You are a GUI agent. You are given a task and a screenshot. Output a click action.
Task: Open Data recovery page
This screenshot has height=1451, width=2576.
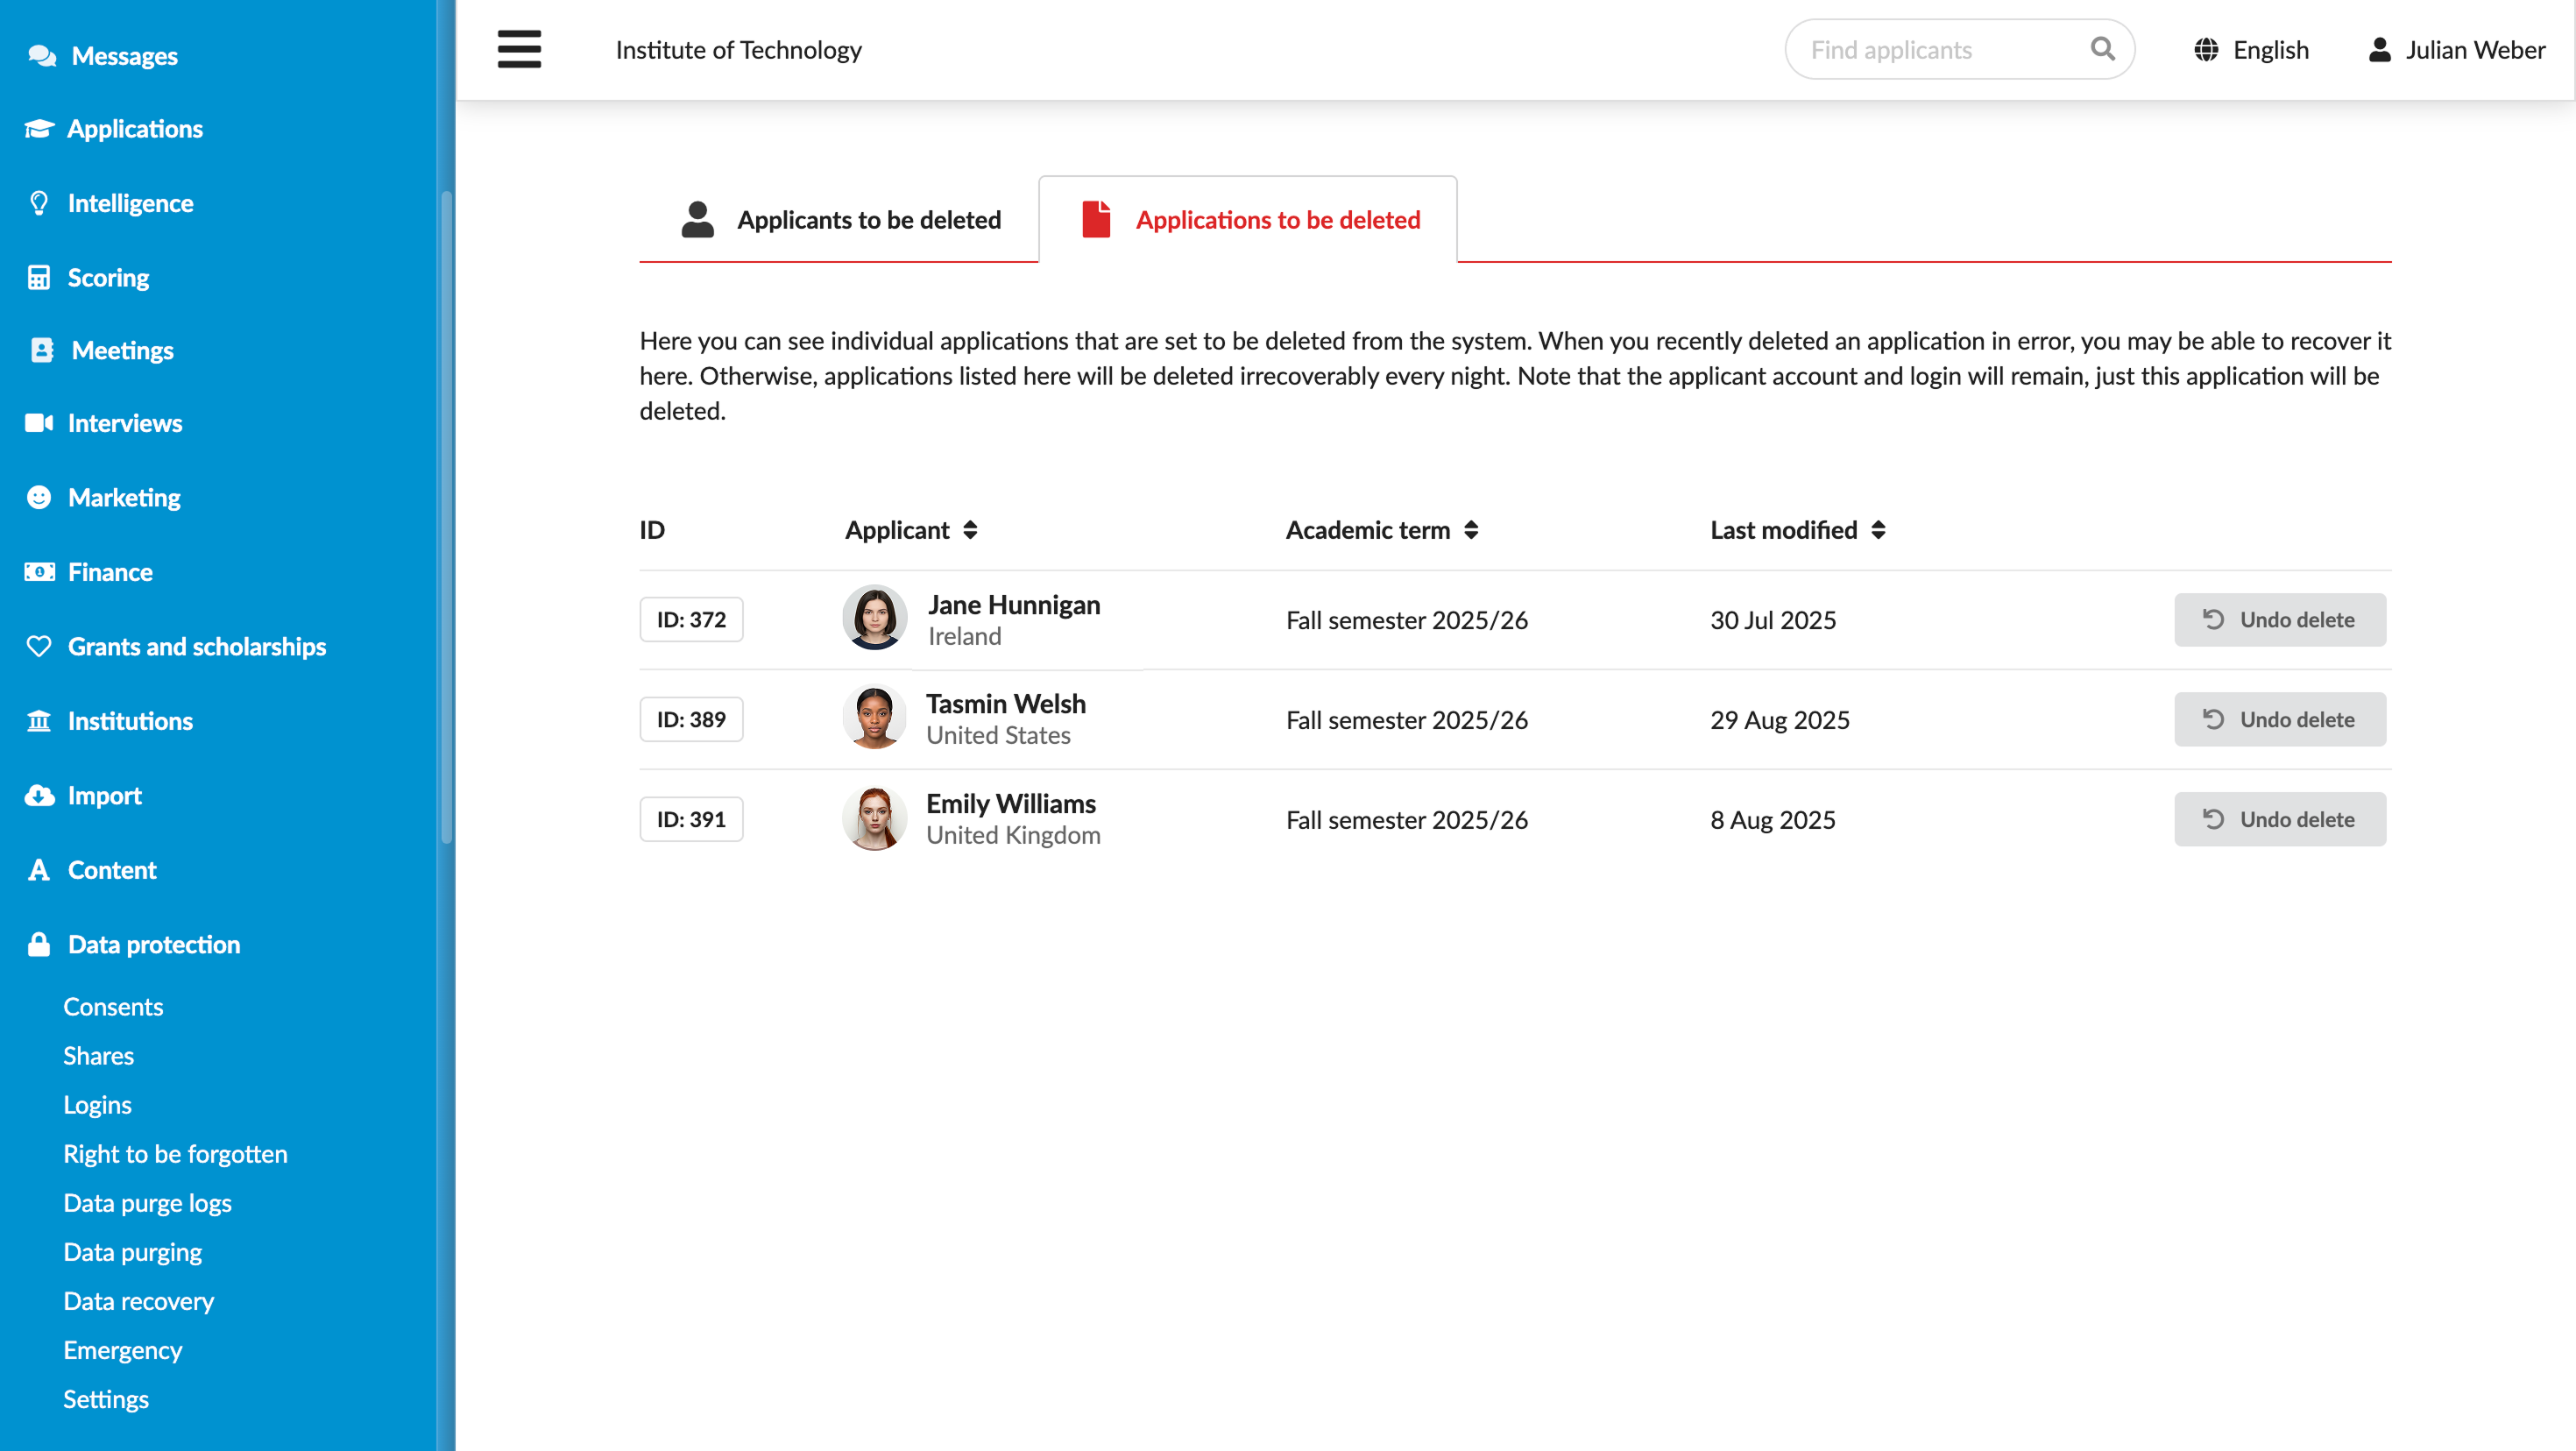pos(139,1301)
